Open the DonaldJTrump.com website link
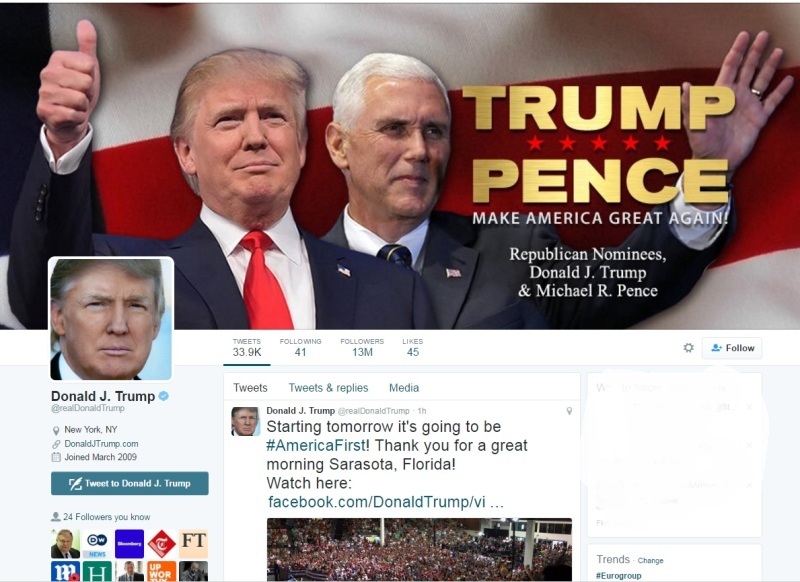 101,444
